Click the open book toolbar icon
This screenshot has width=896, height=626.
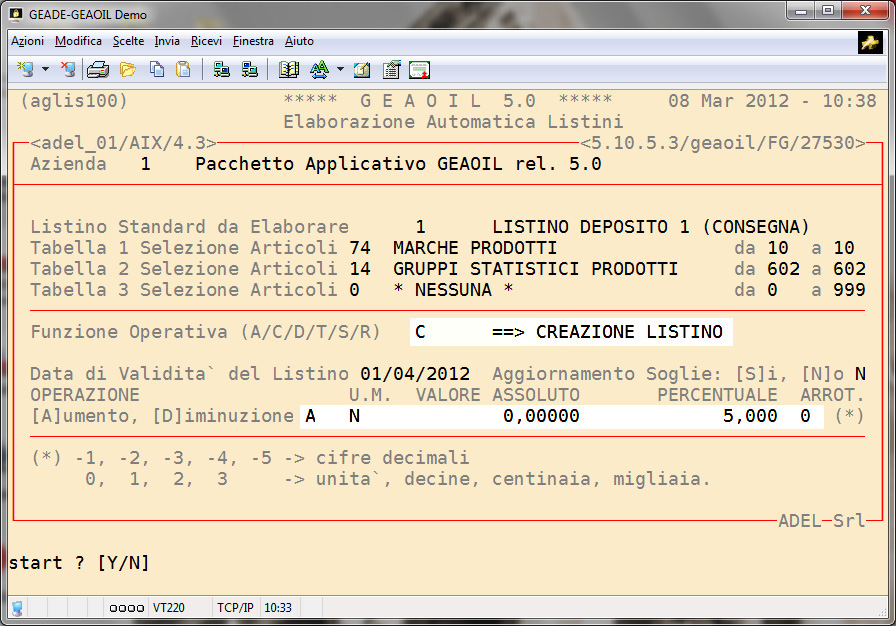[x=289, y=70]
